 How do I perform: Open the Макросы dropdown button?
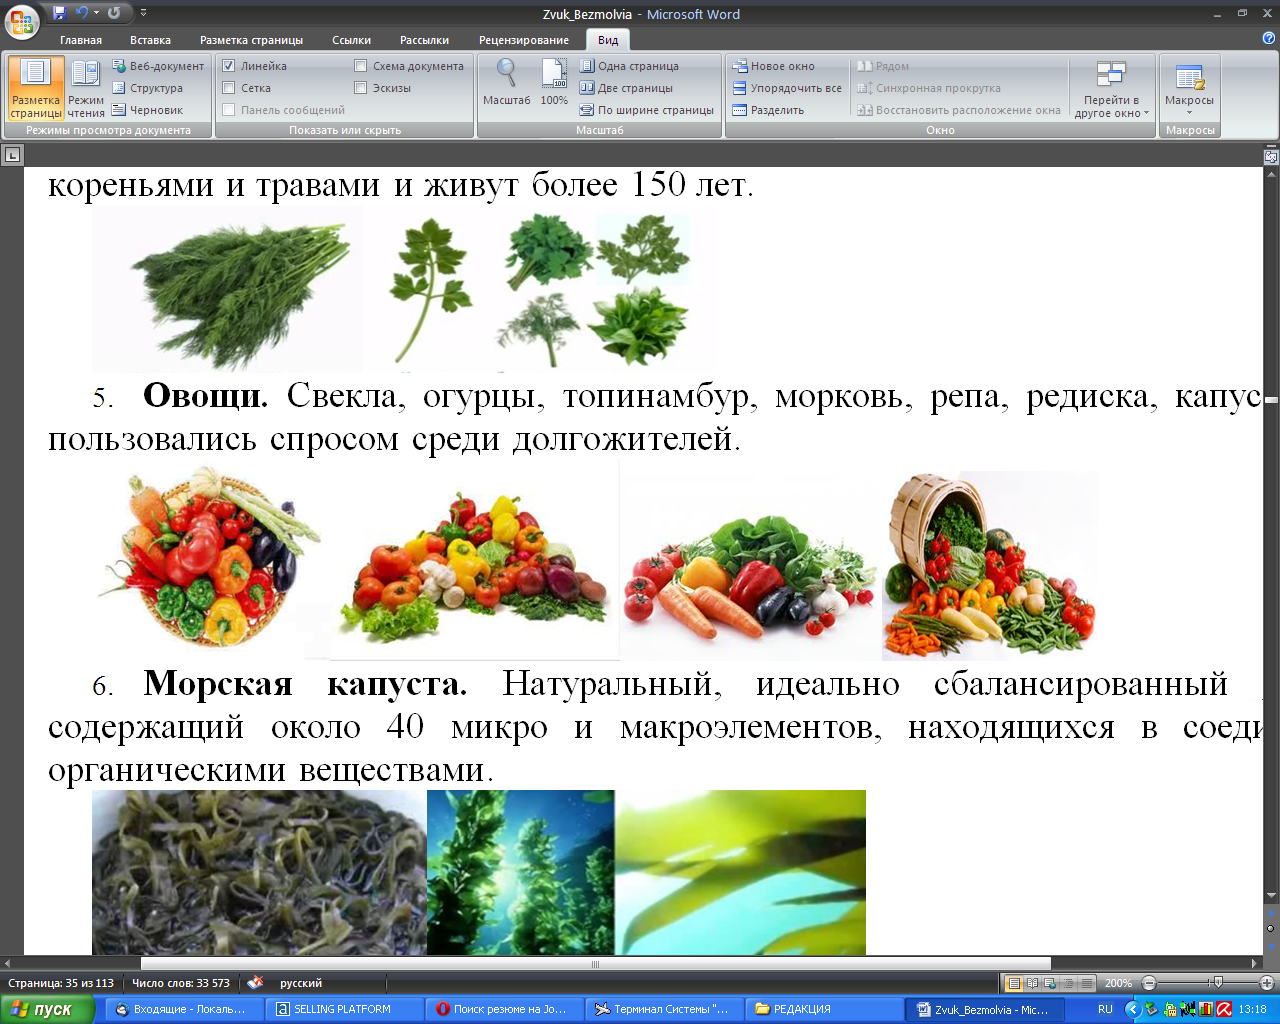(x=1189, y=88)
